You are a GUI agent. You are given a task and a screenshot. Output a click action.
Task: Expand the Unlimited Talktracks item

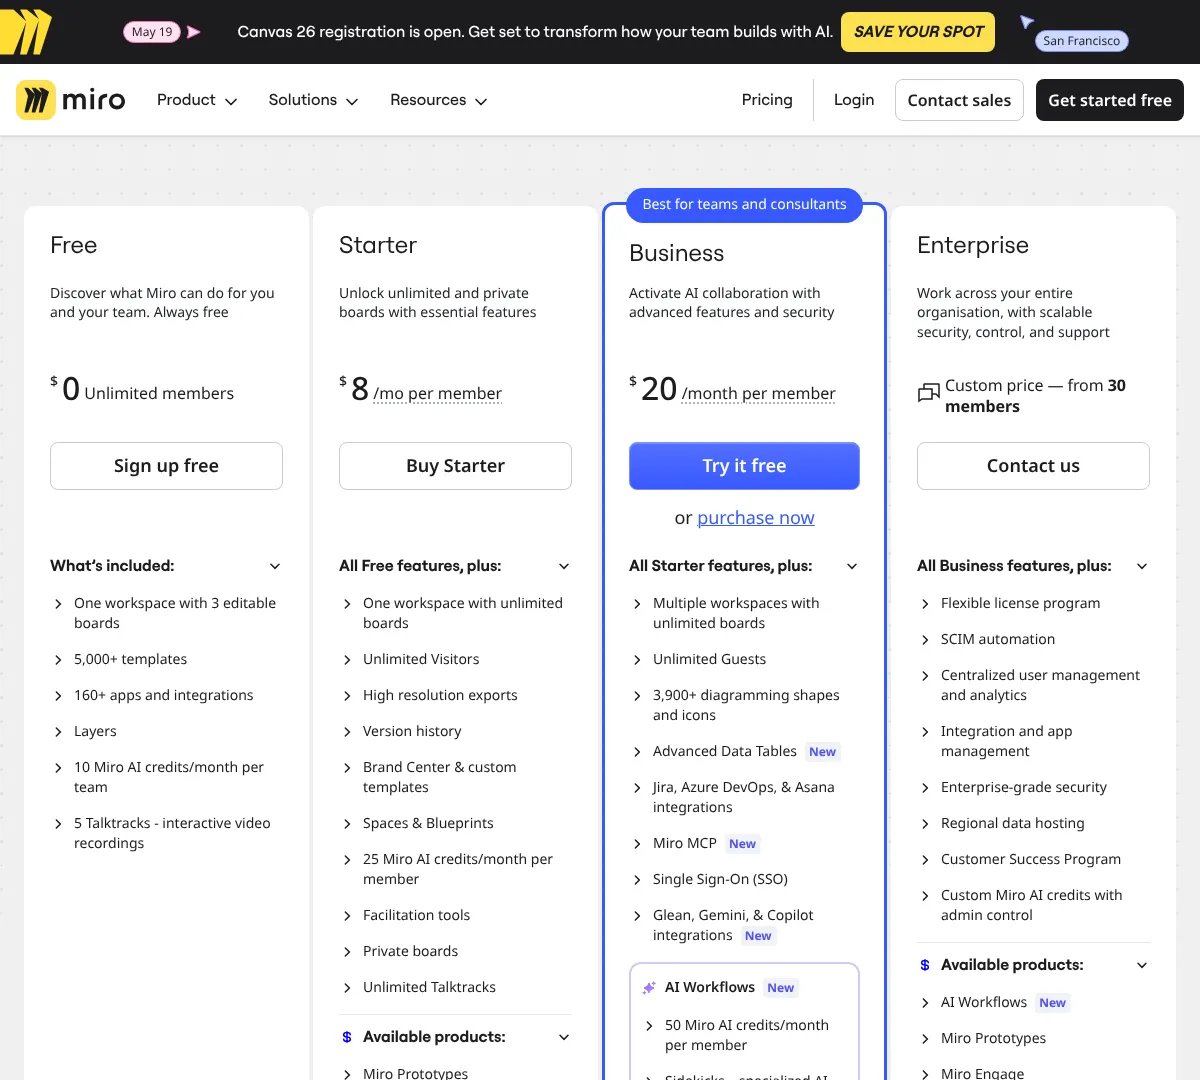(x=455, y=987)
